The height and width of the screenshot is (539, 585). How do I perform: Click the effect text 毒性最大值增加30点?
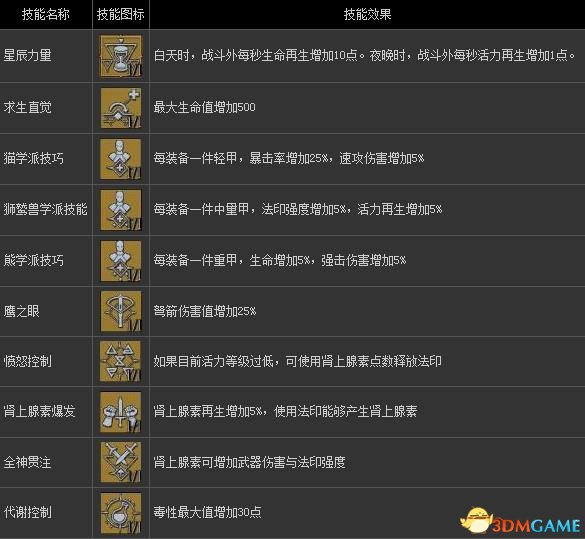(207, 512)
